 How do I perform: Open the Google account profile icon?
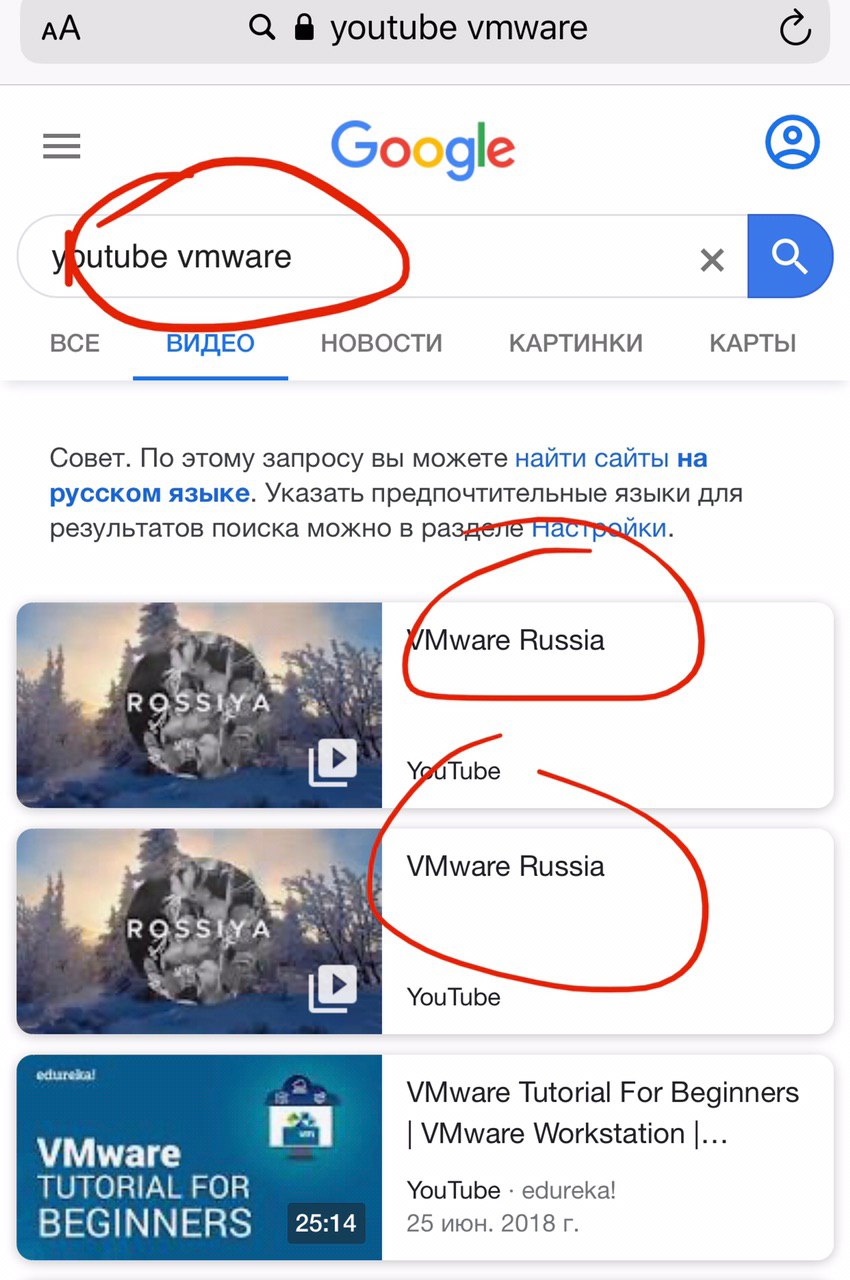point(792,142)
